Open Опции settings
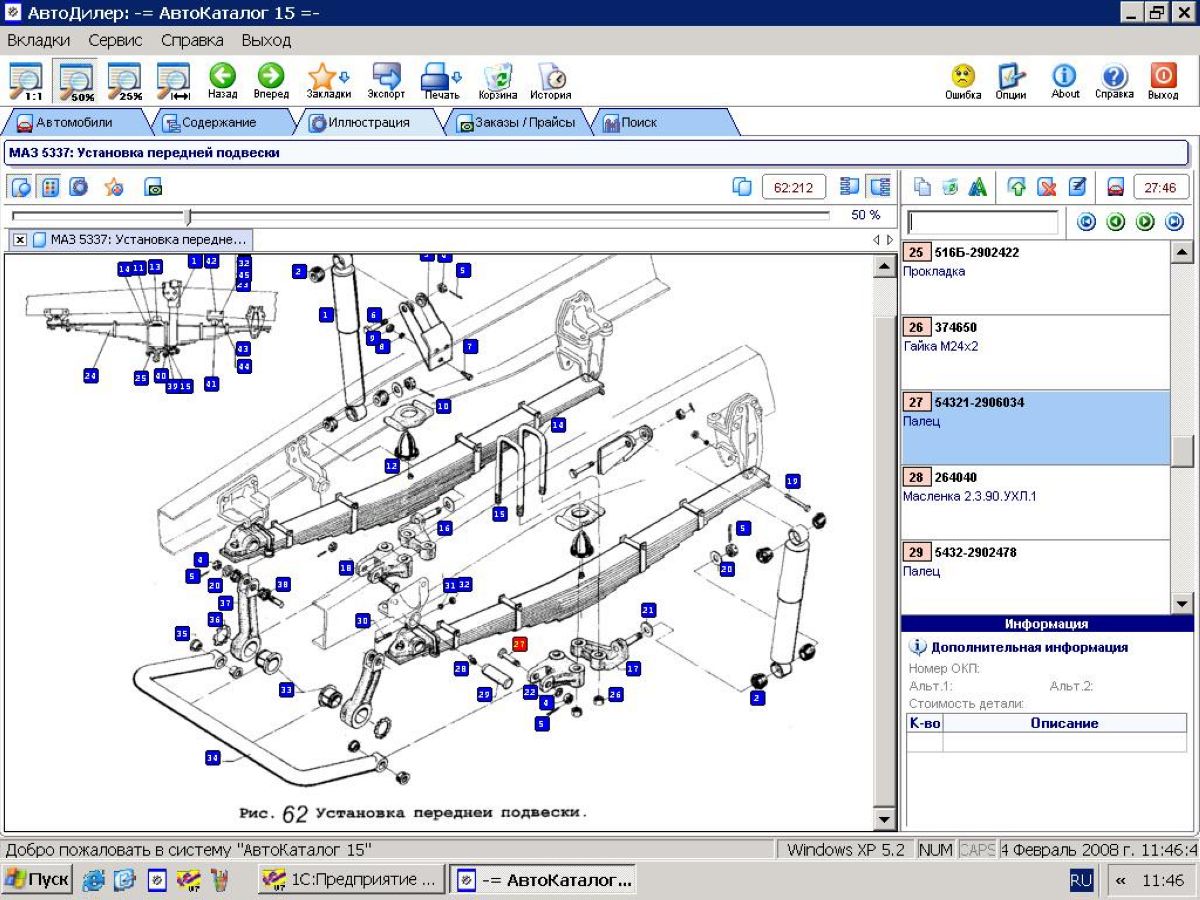Screen dimensions: 1200x900 (1011, 81)
